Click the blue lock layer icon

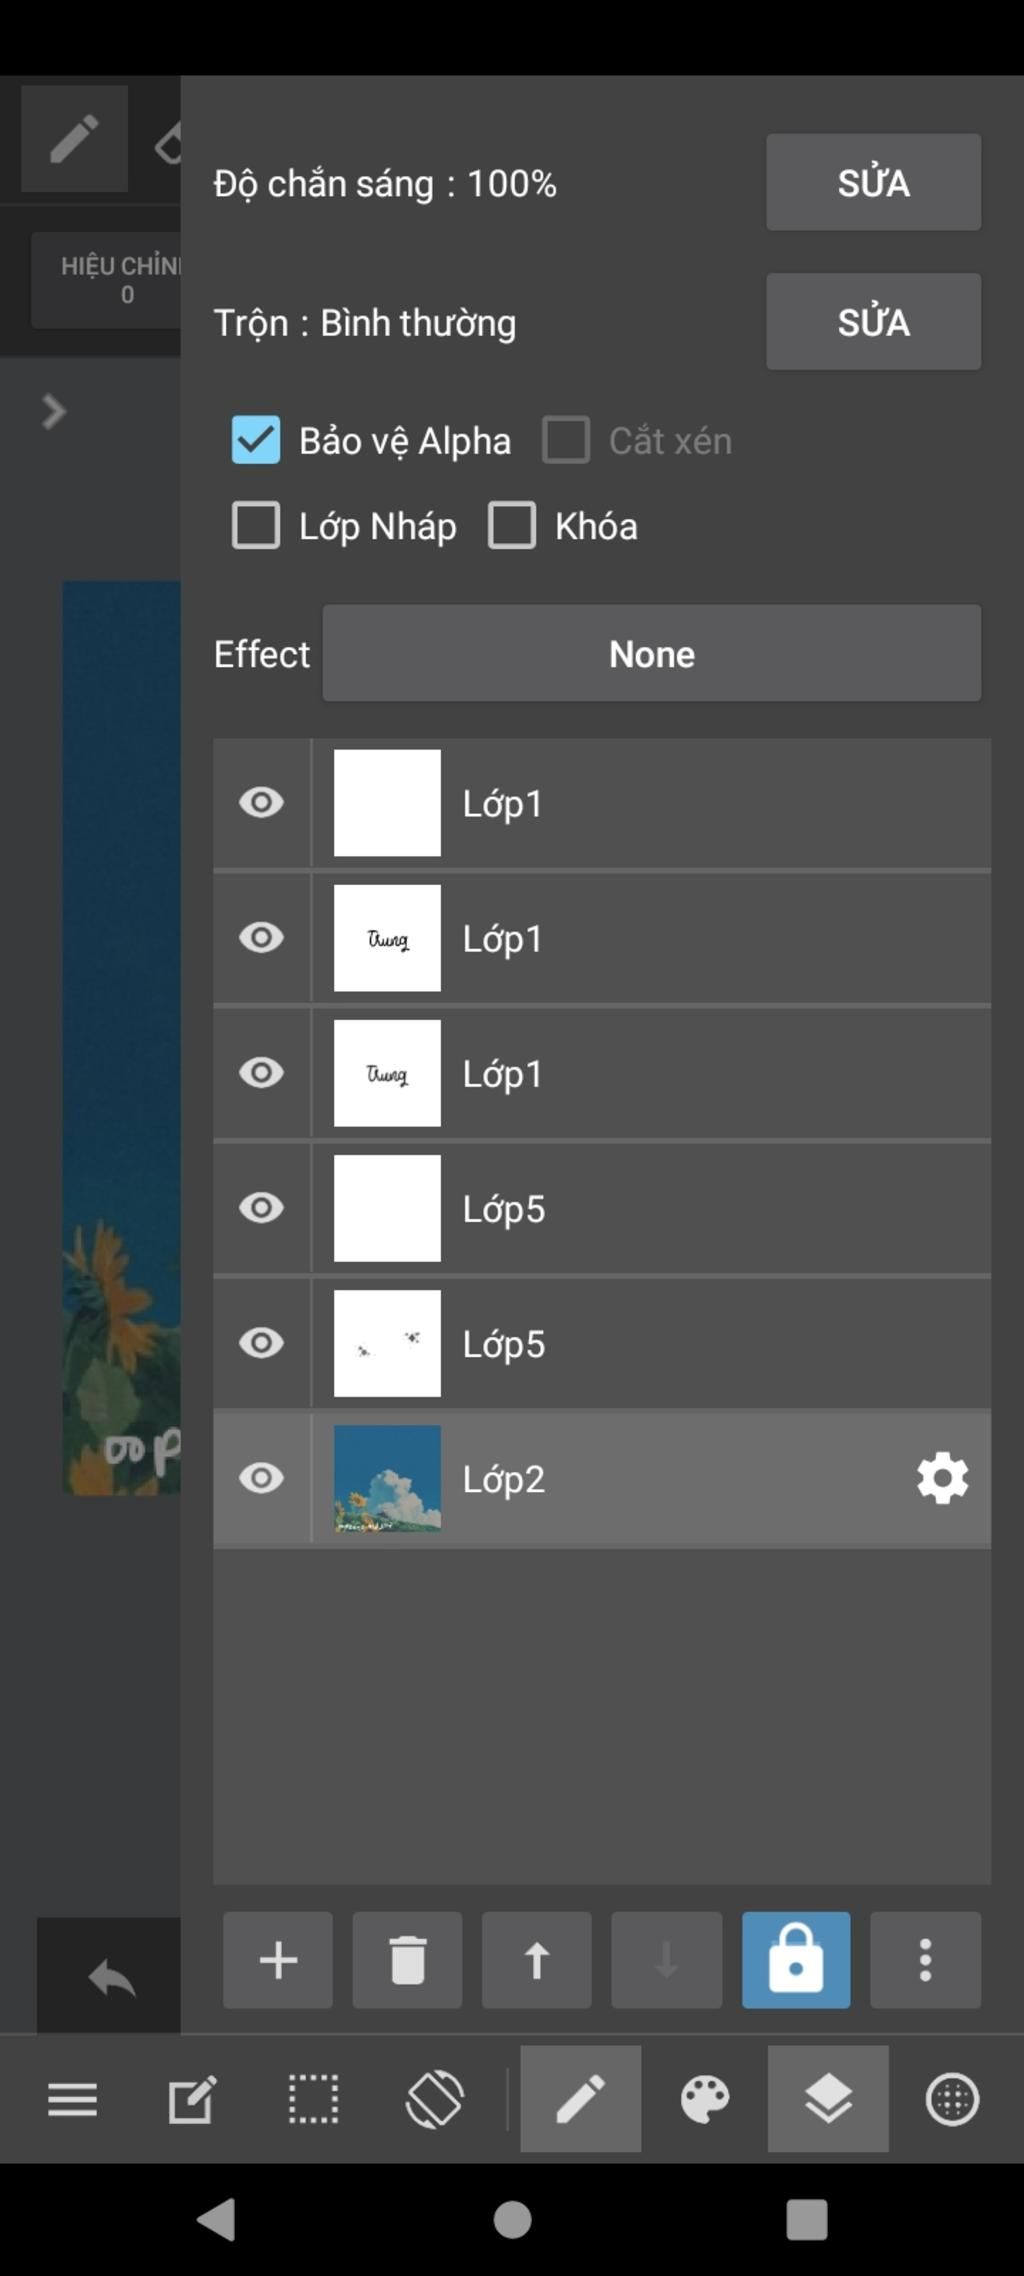coord(796,1960)
